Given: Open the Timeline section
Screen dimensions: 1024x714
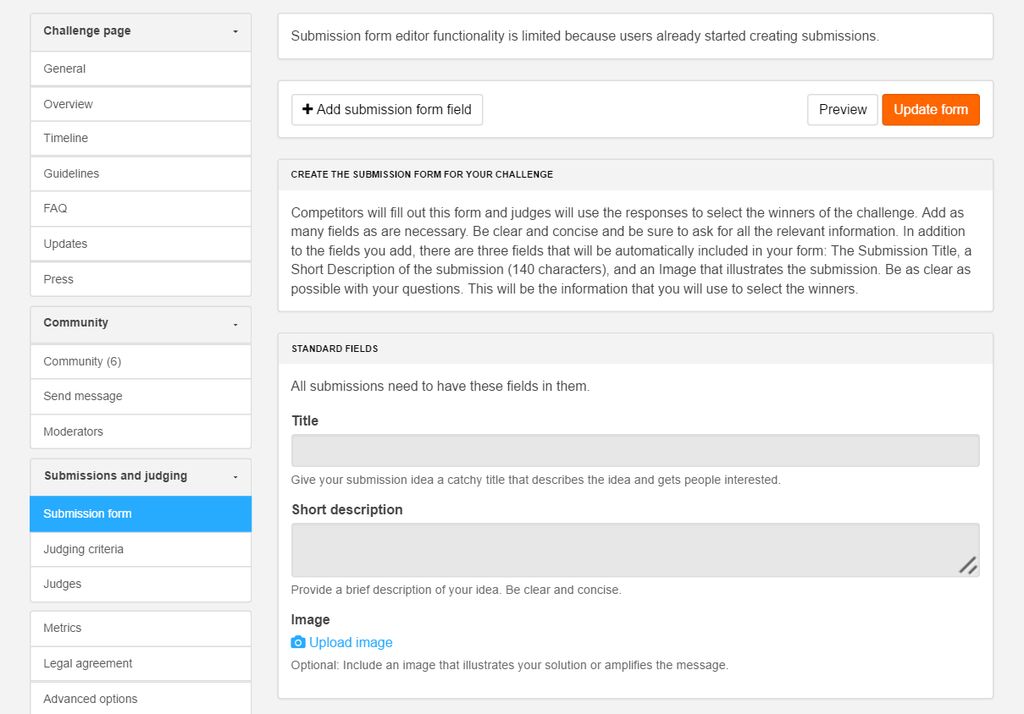Looking at the screenshot, I should (140, 138).
